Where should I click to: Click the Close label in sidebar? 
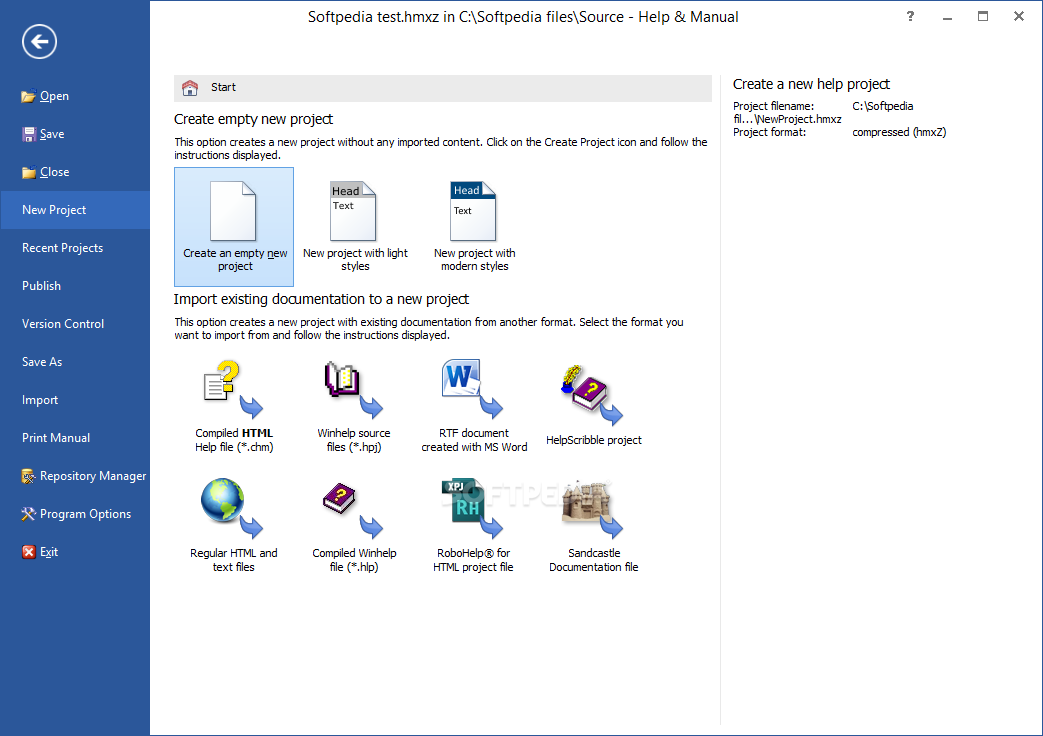click(55, 172)
